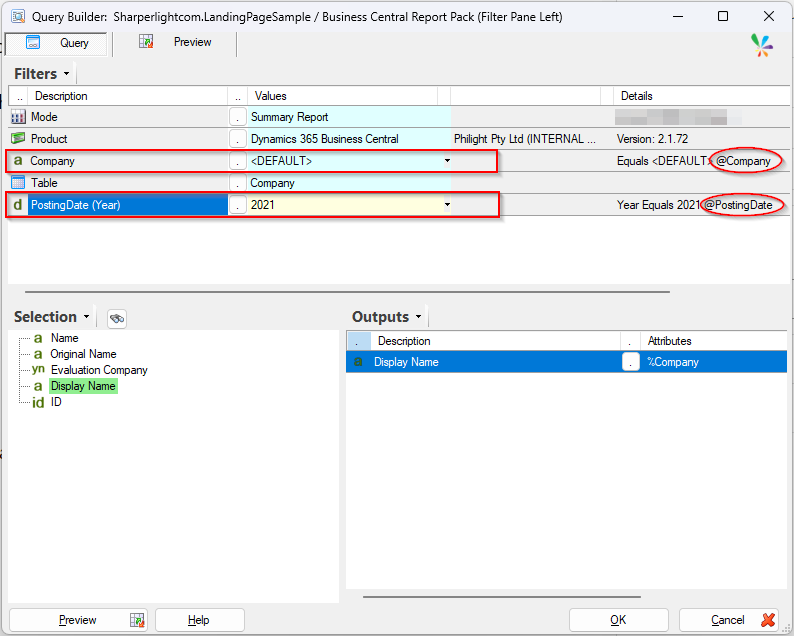Open the Outputs dropdown menu
This screenshot has width=794, height=636.
[x=419, y=316]
